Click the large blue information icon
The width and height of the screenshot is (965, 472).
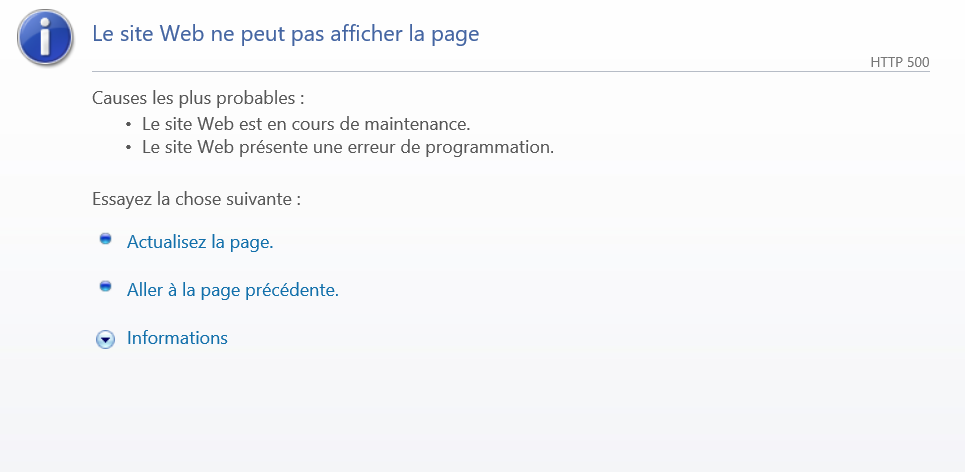[x=46, y=38]
